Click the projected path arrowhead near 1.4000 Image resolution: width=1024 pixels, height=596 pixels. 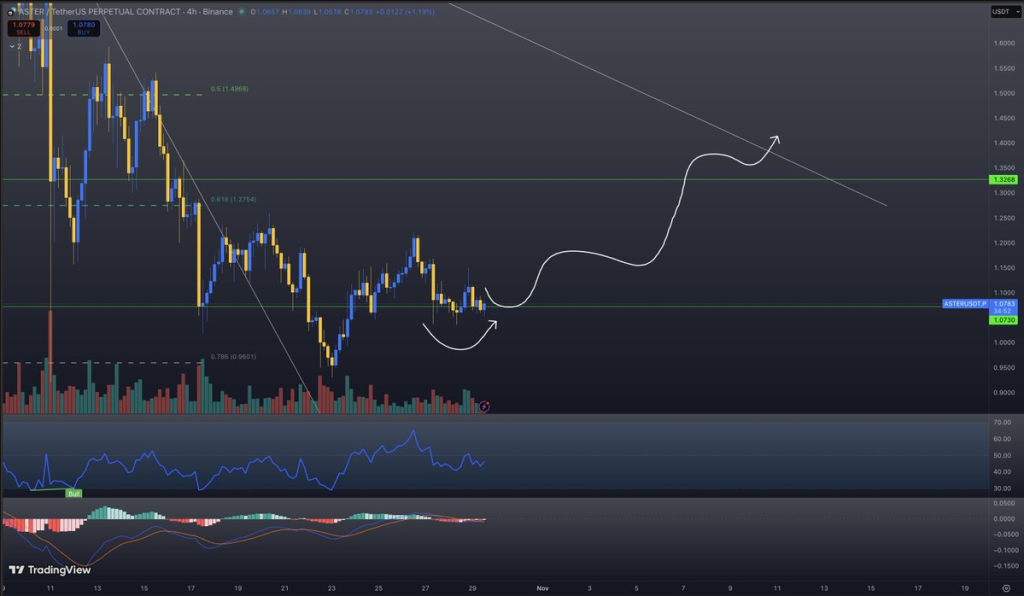tap(776, 138)
